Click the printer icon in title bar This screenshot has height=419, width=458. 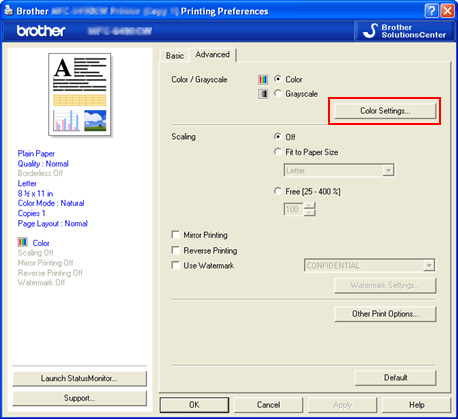point(9,11)
